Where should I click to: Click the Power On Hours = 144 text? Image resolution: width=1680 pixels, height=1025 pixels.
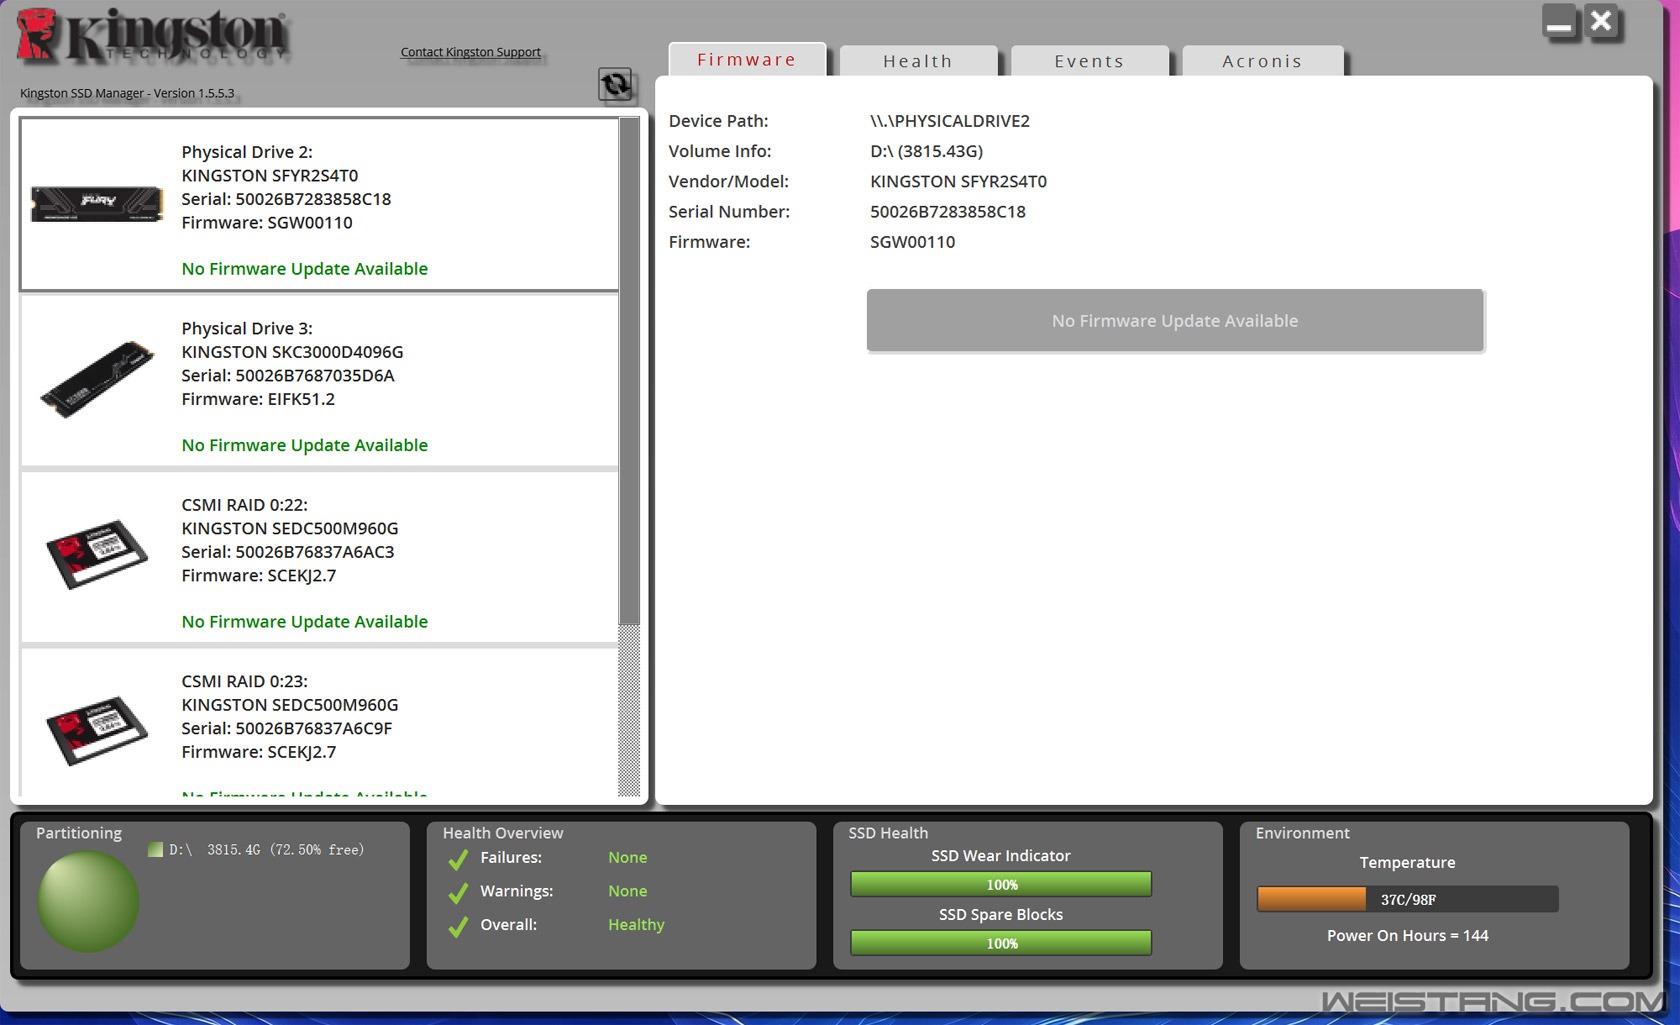[x=1408, y=936]
